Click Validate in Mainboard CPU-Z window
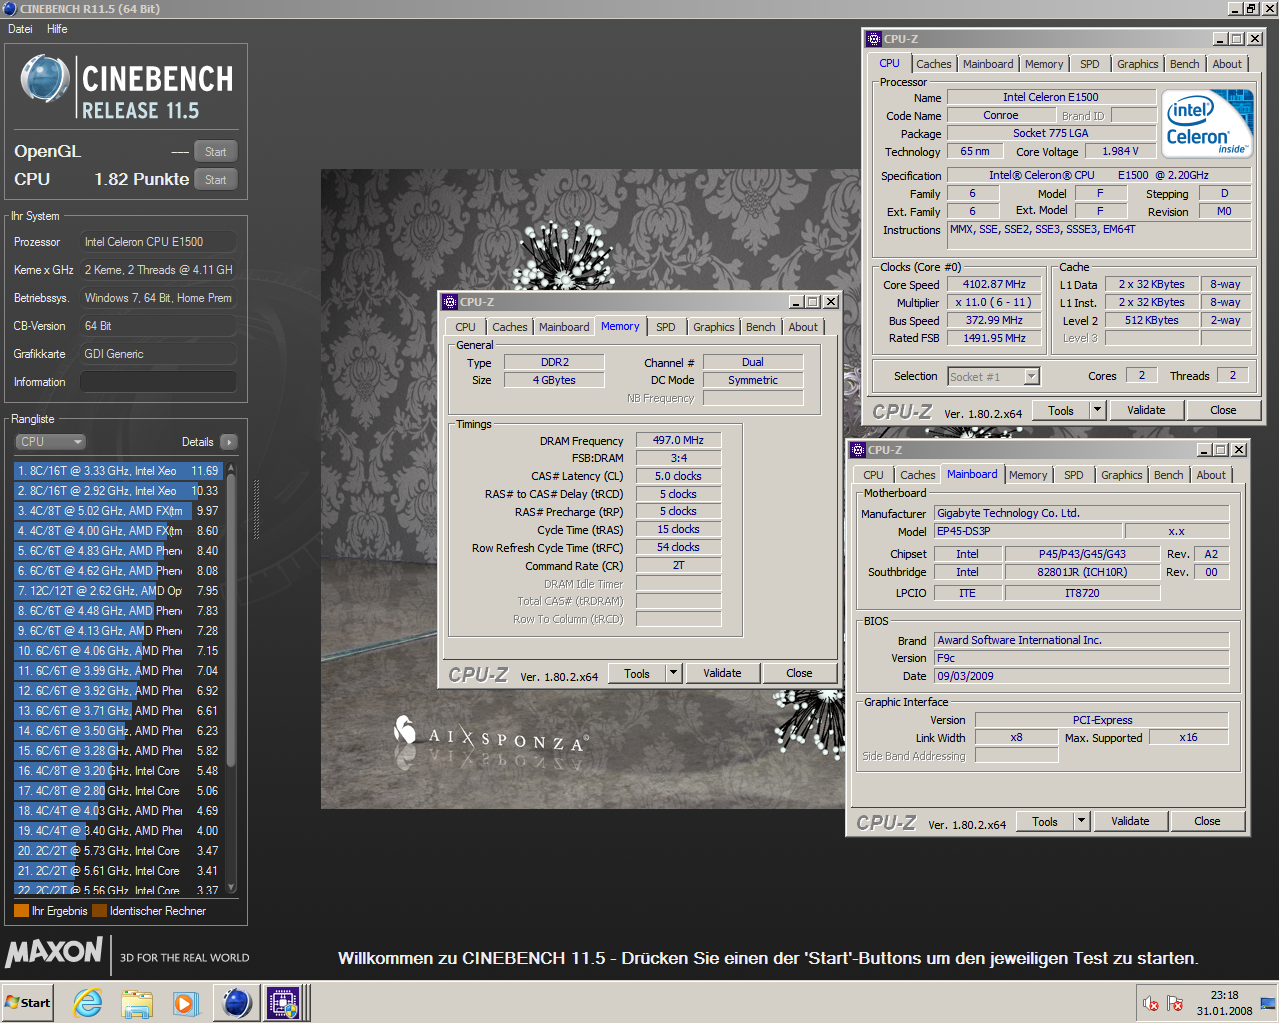The width and height of the screenshot is (1279, 1023). (1130, 821)
